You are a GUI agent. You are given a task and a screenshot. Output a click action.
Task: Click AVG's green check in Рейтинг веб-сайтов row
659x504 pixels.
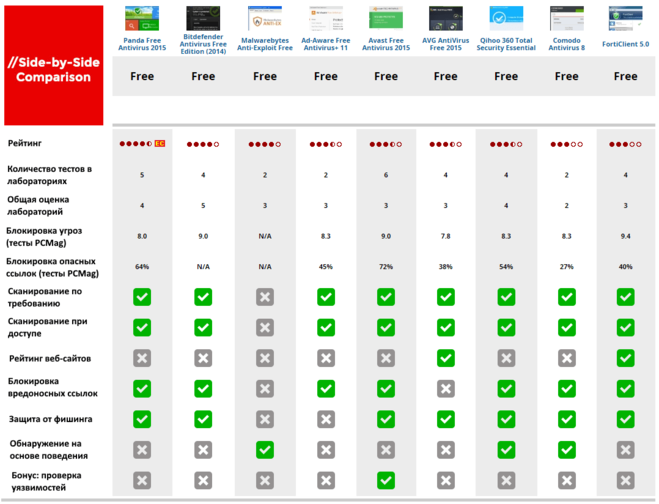click(x=446, y=358)
